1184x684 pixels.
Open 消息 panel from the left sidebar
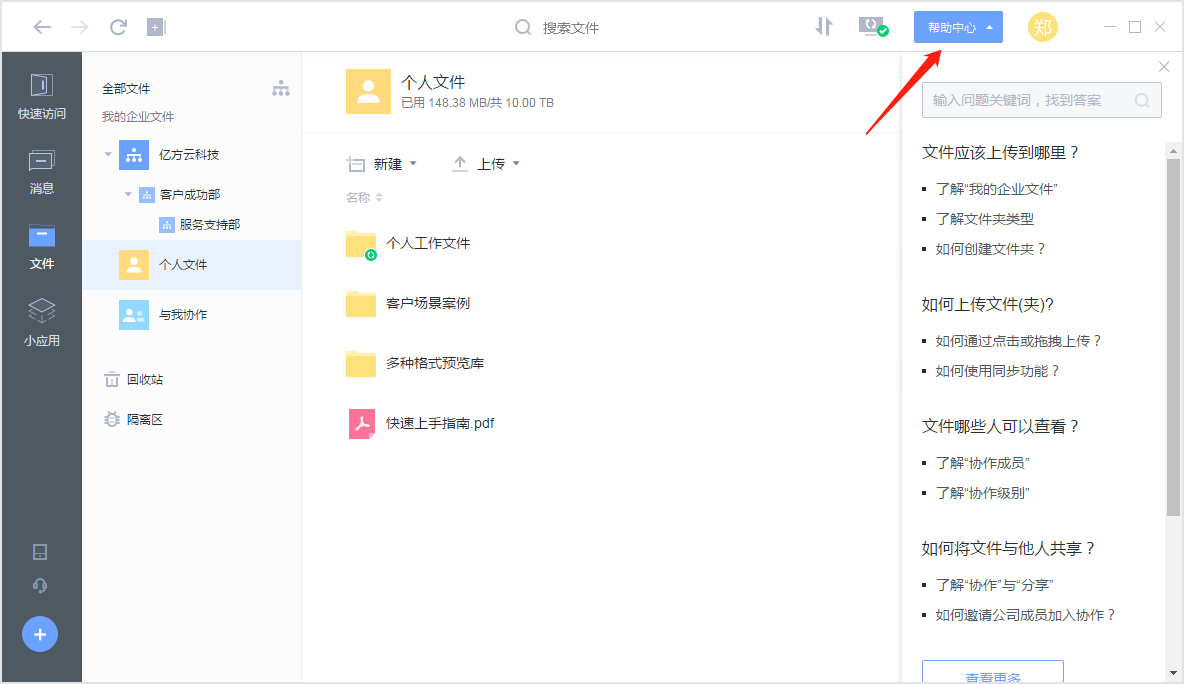[x=41, y=172]
